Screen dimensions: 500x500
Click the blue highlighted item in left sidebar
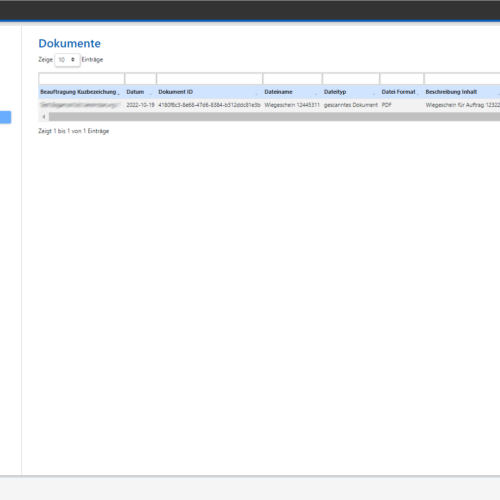pyautogui.click(x=5, y=117)
